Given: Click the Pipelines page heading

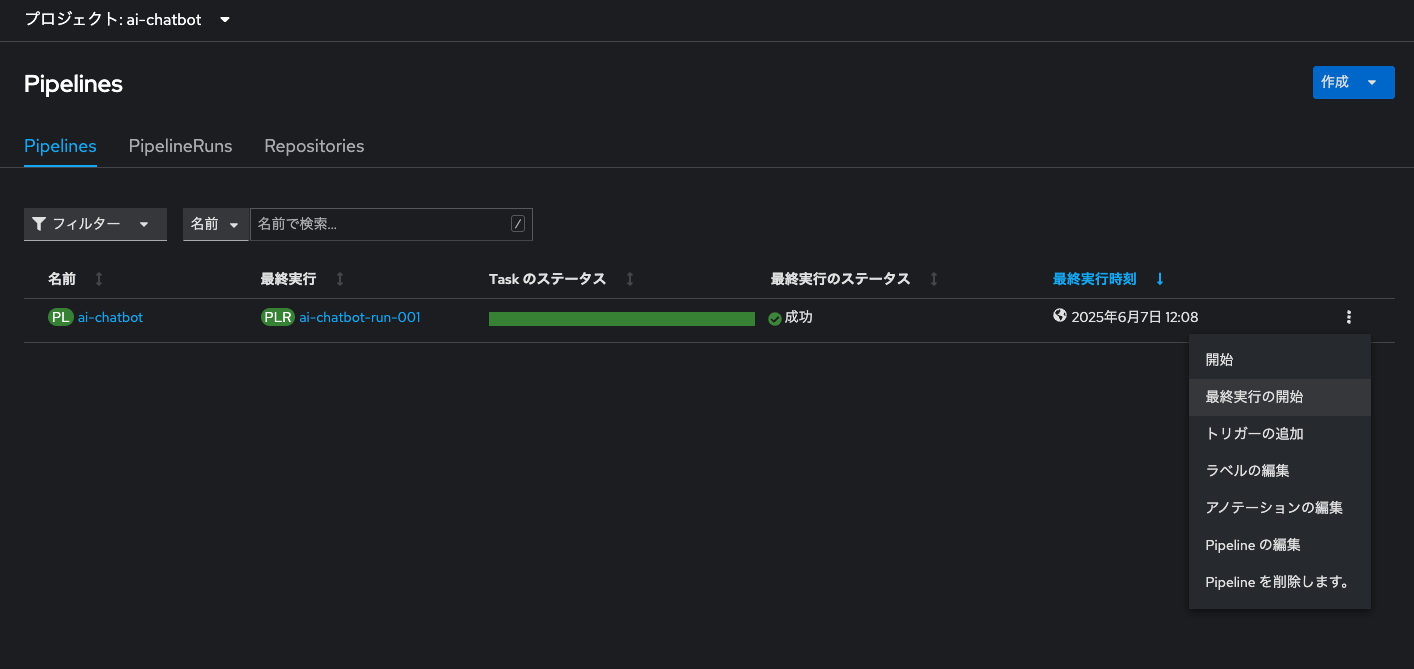Looking at the screenshot, I should [x=73, y=84].
